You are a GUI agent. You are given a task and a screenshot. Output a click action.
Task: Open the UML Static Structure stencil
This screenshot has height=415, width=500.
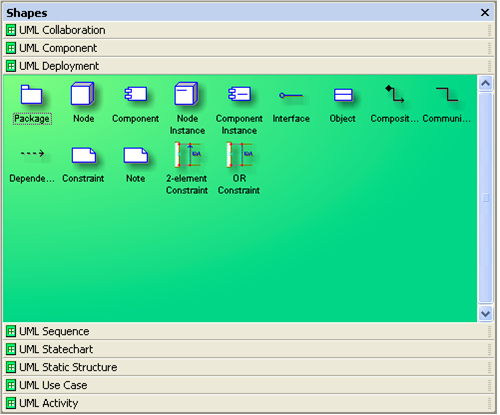point(249,368)
